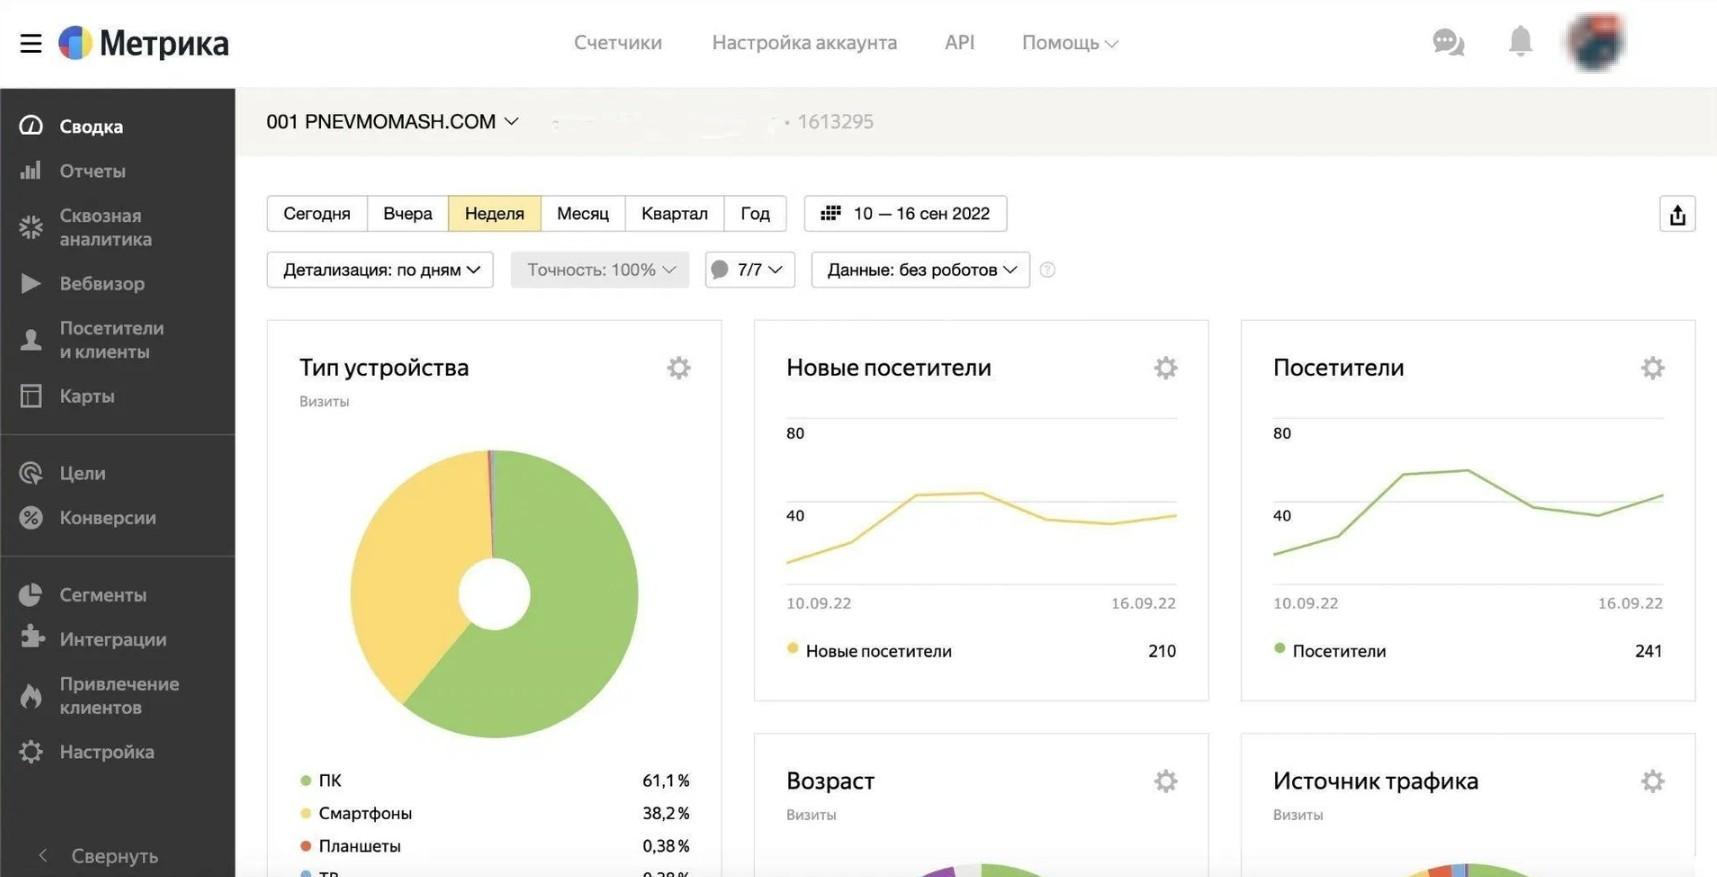Click the counter number 1613295

click(835, 121)
